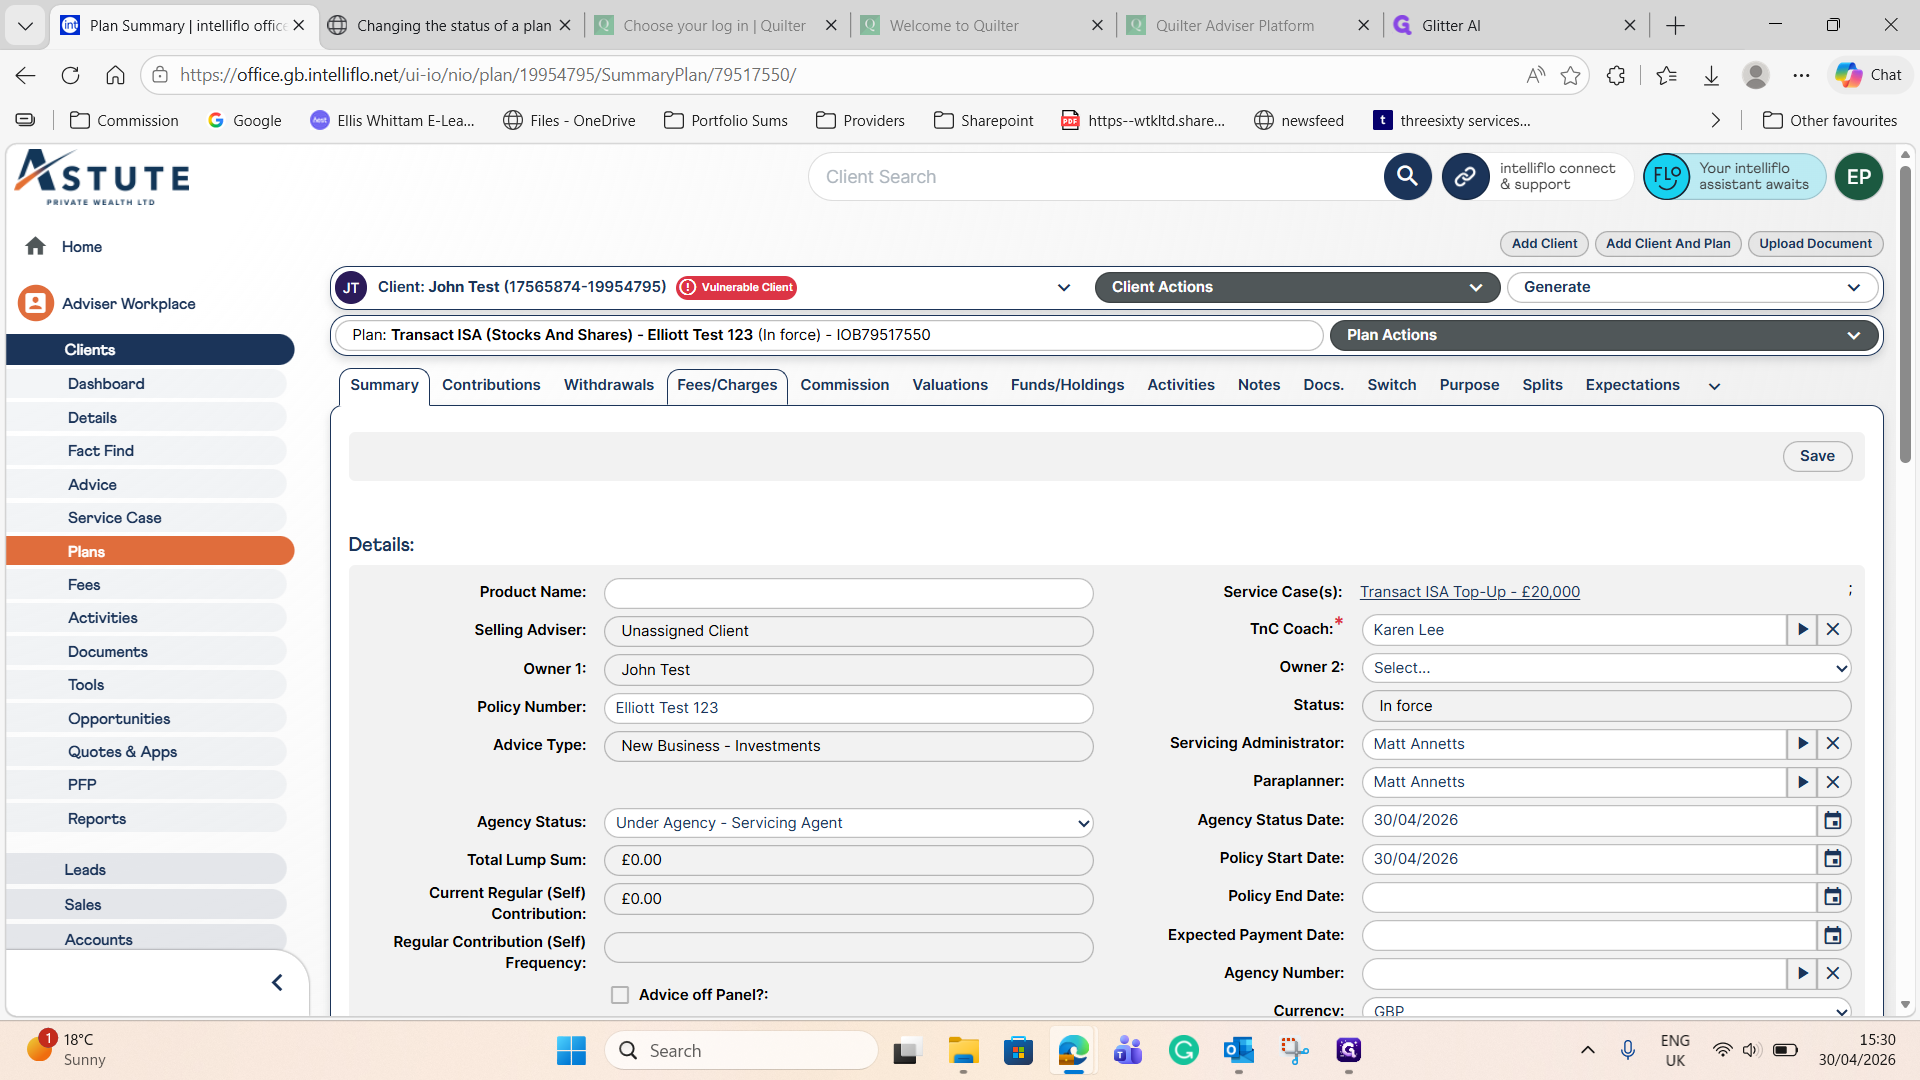1920x1080 pixels.
Task: Collapse the sidebar with the left chevron
Action: pyautogui.click(x=277, y=983)
